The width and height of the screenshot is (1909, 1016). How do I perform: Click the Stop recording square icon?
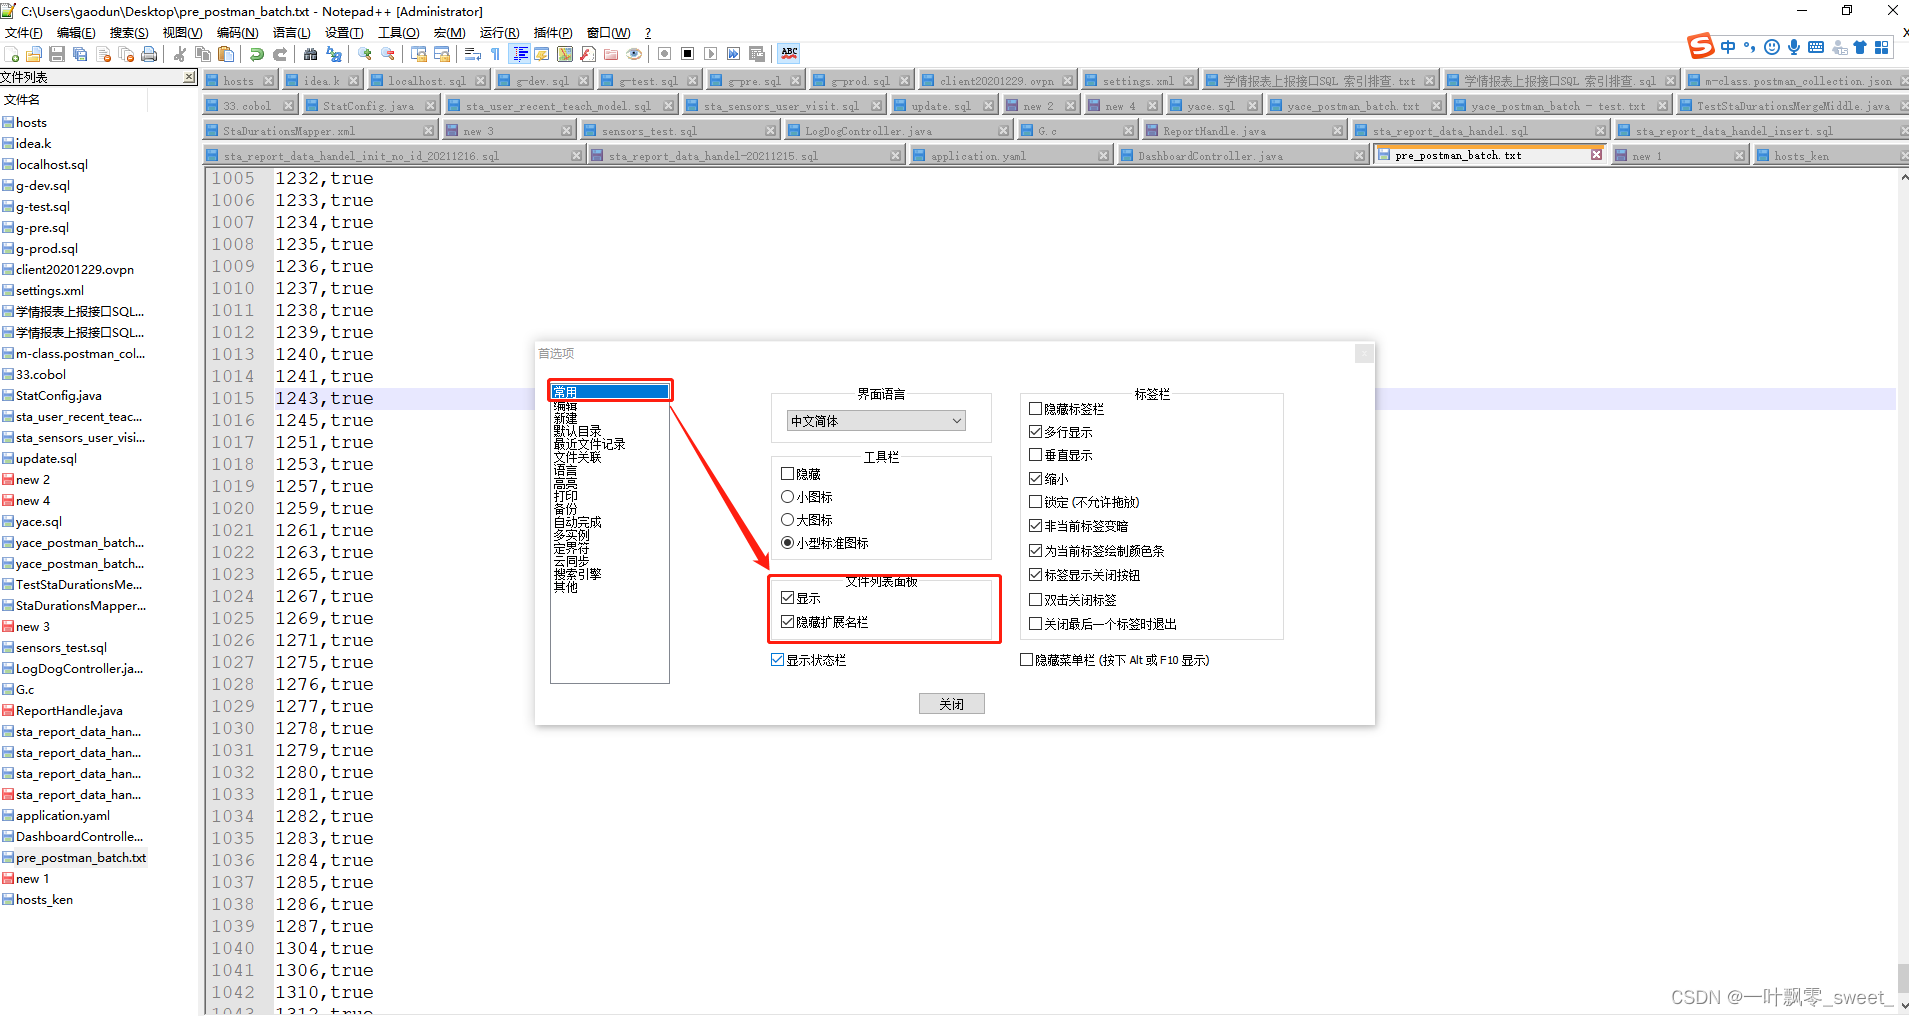(x=688, y=54)
